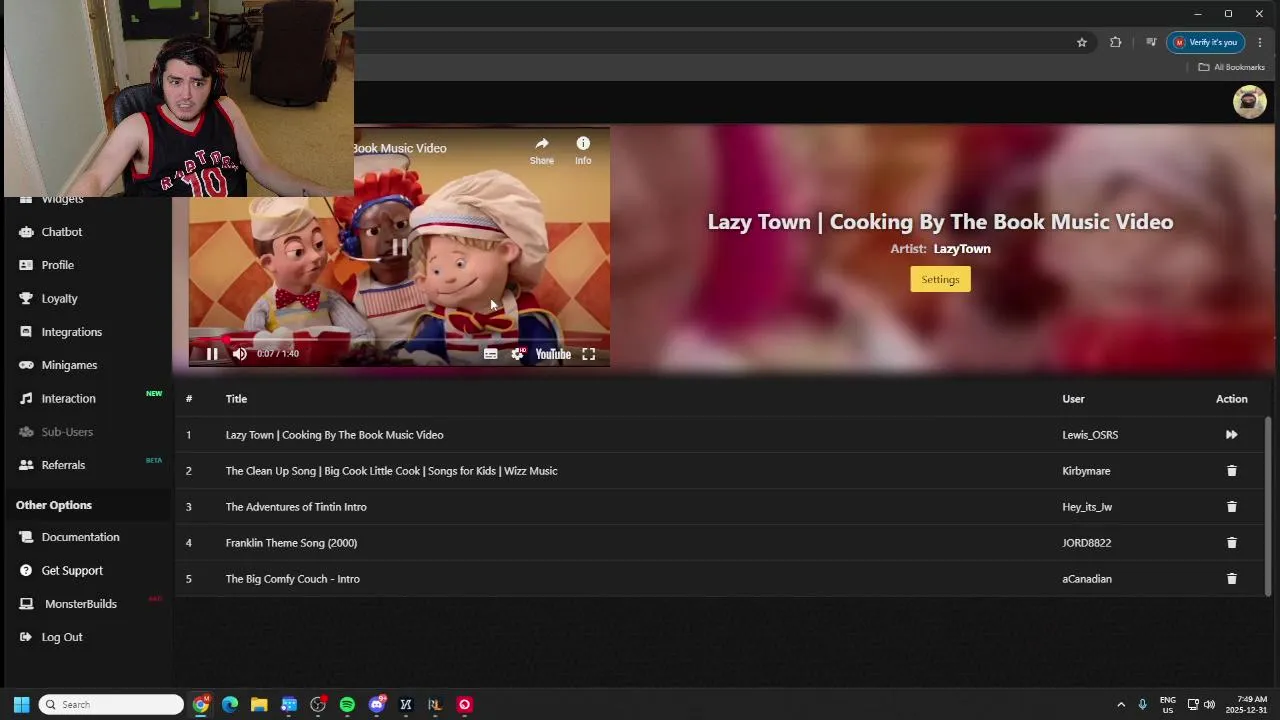This screenshot has height=720, width=1280.
Task: Click The Adventures of Tintin Intro title
Action: click(x=296, y=507)
